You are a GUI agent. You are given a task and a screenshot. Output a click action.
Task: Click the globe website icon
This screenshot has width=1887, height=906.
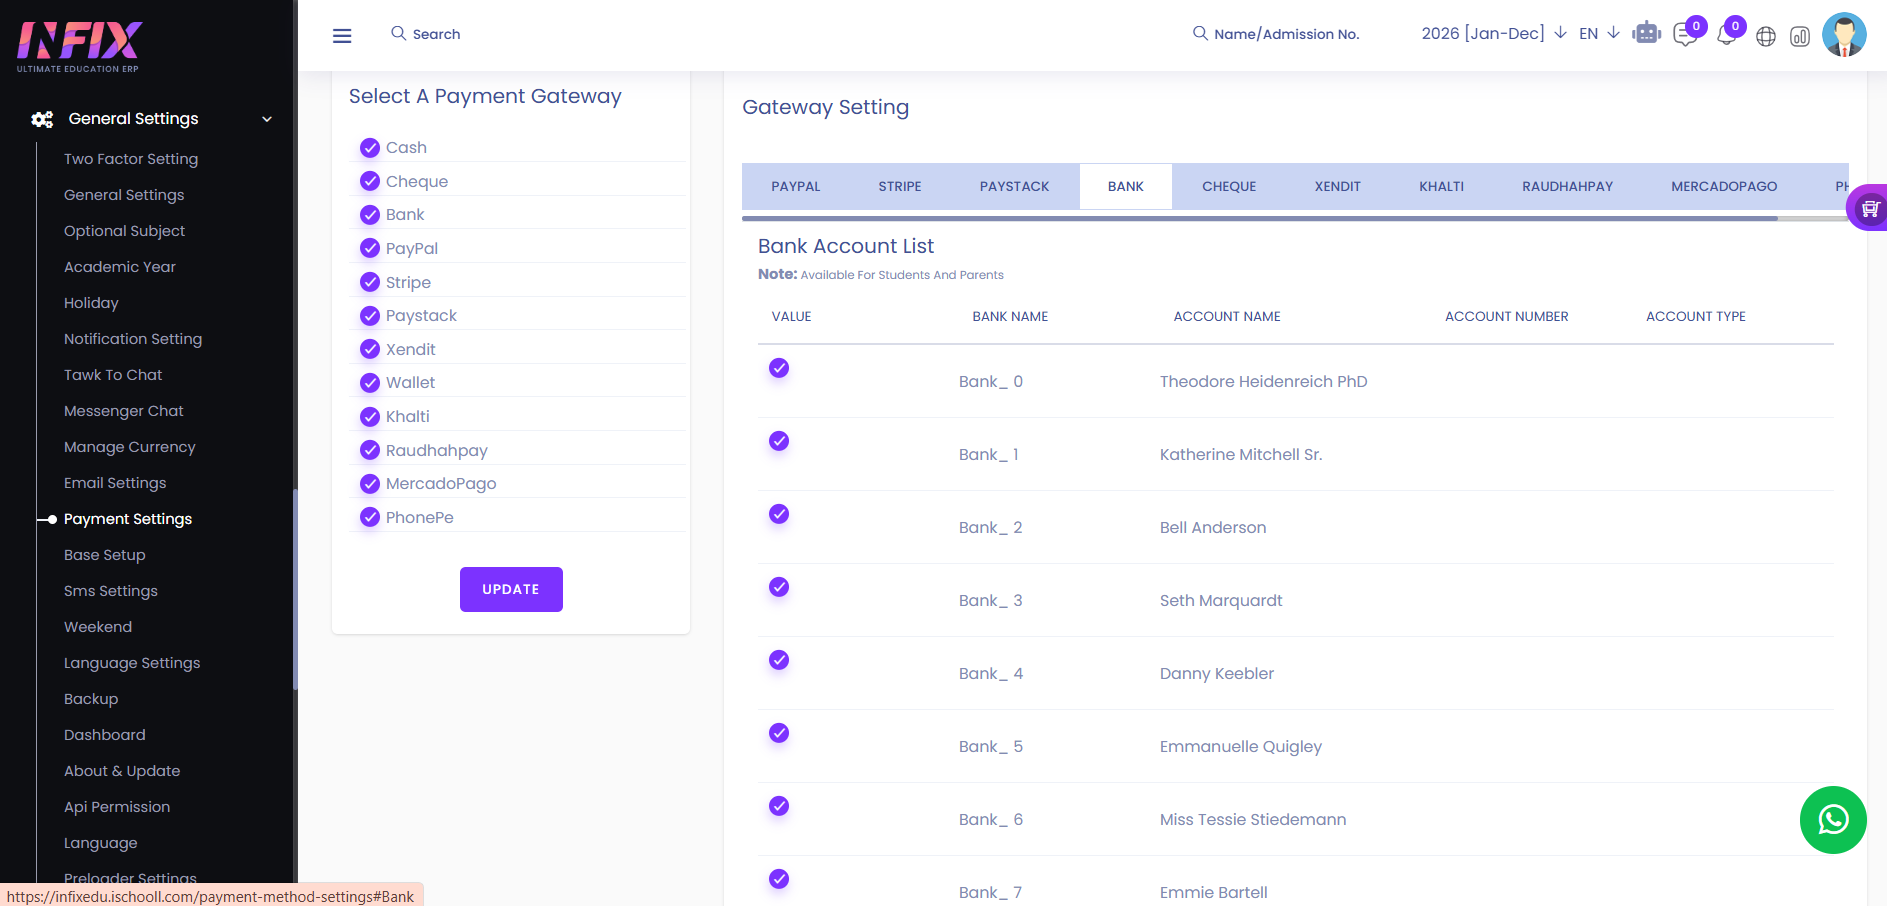(1766, 37)
